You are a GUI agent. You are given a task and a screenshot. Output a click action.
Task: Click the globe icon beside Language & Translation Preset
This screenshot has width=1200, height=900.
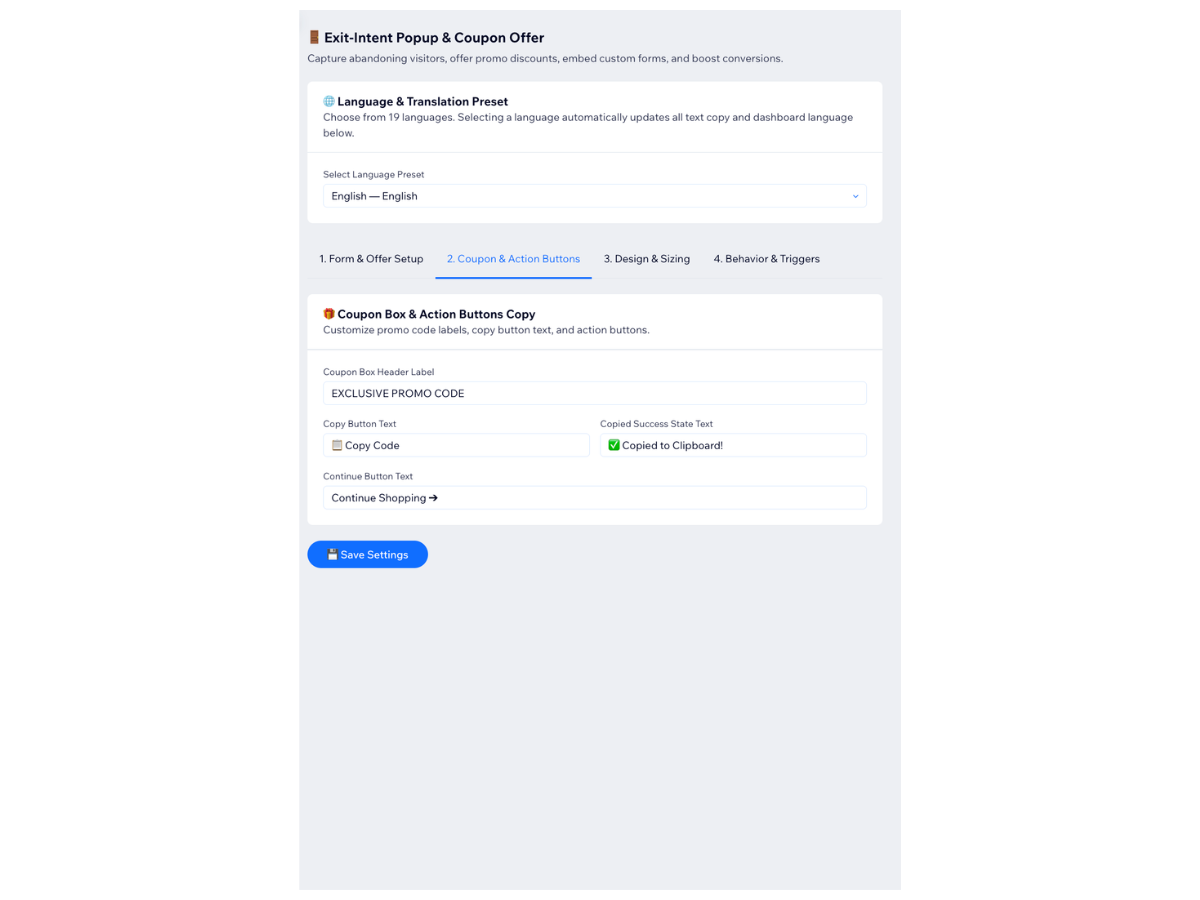coord(329,101)
